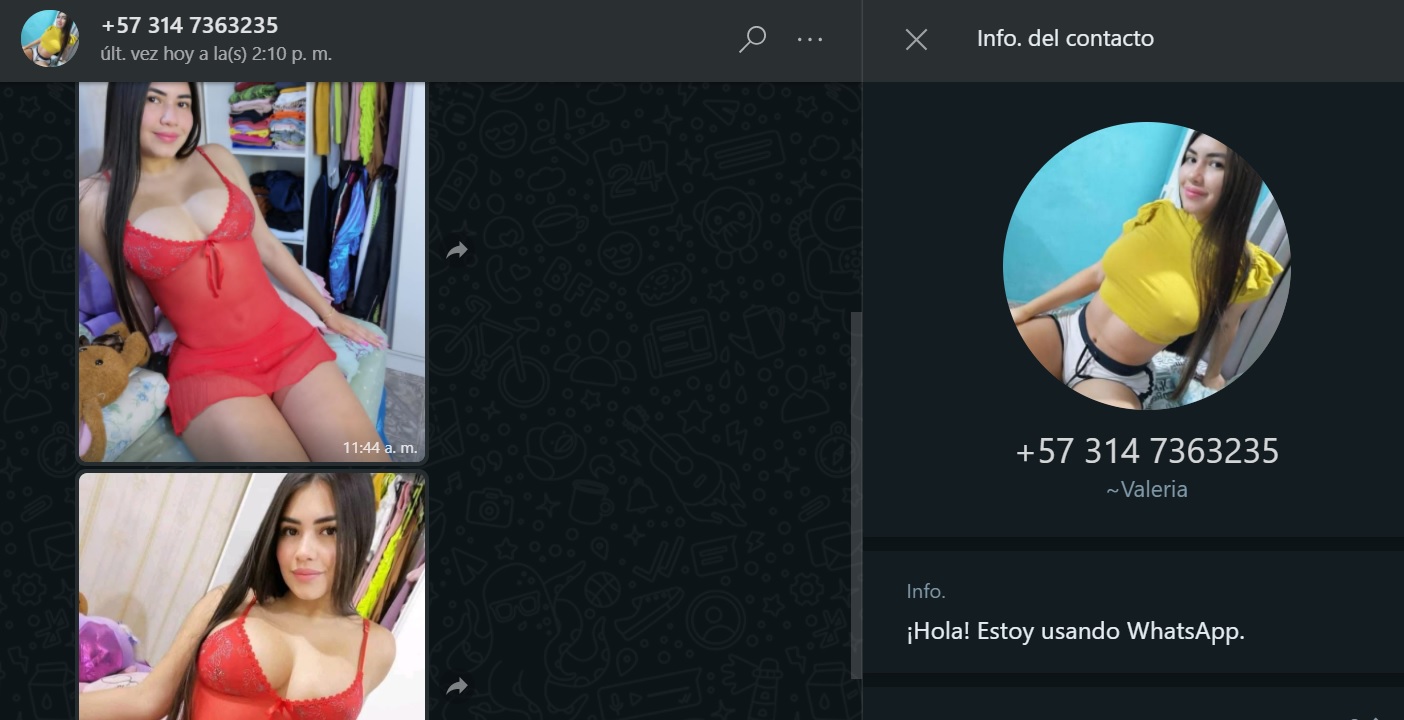Click the Info. del contacto panel title

[1065, 39]
